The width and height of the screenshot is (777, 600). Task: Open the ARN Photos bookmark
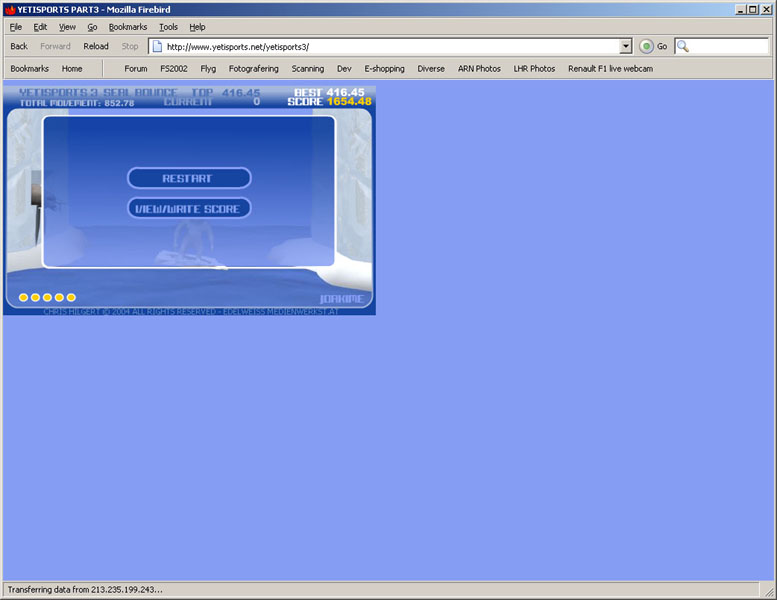tap(479, 68)
